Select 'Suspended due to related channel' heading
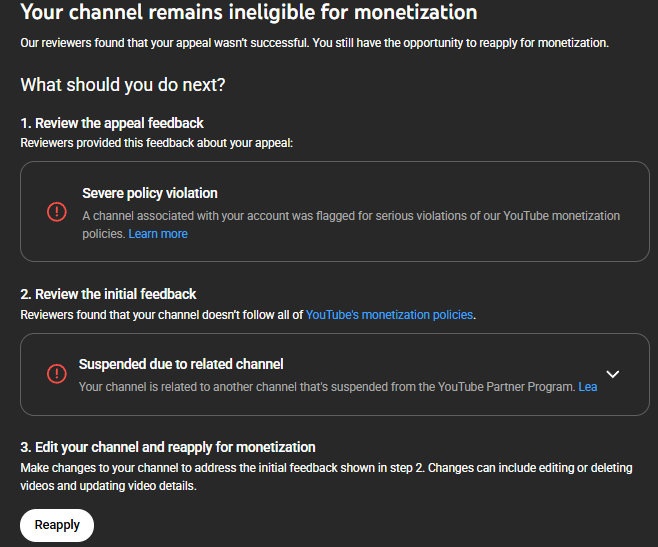The height and width of the screenshot is (547, 658). pyautogui.click(x=181, y=364)
